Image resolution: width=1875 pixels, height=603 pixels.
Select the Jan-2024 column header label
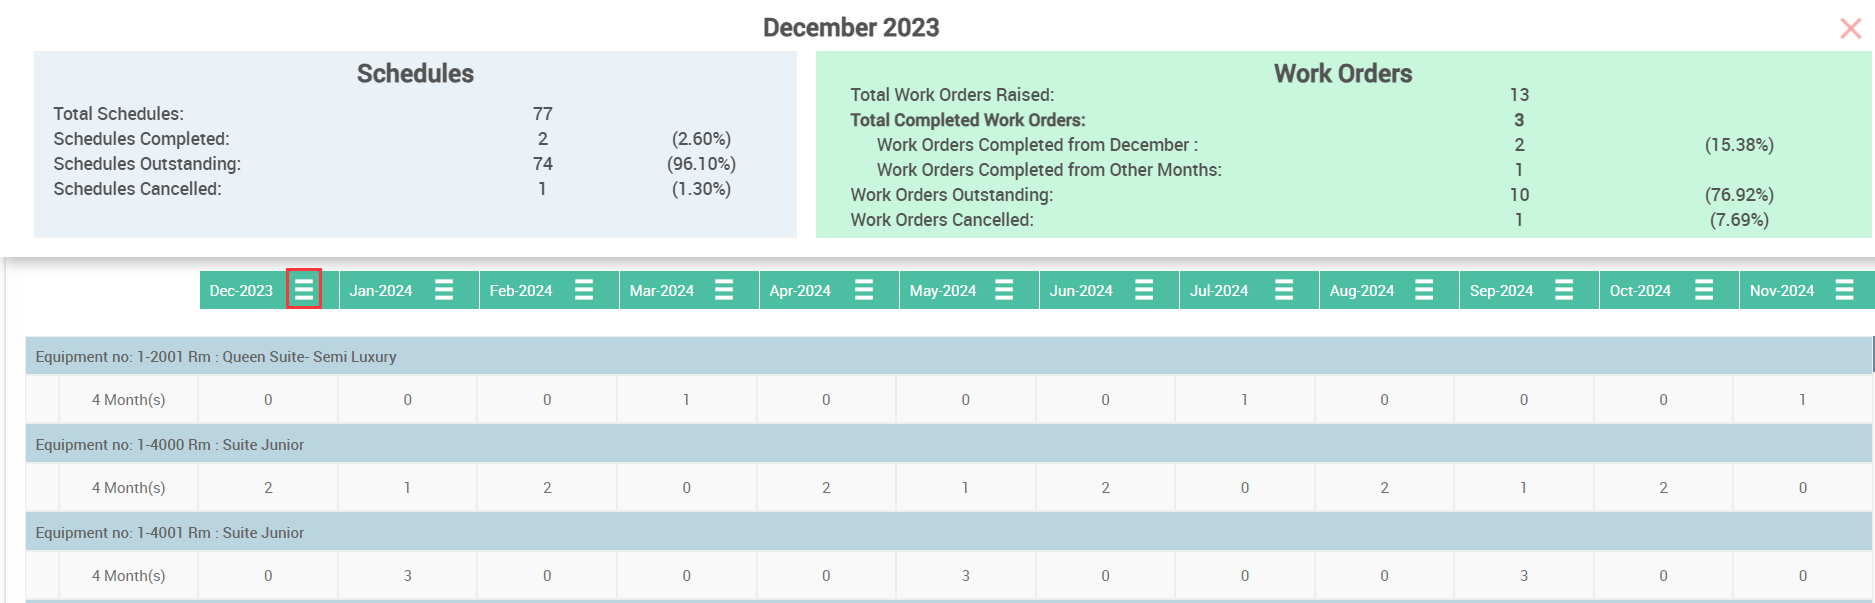[x=381, y=291]
